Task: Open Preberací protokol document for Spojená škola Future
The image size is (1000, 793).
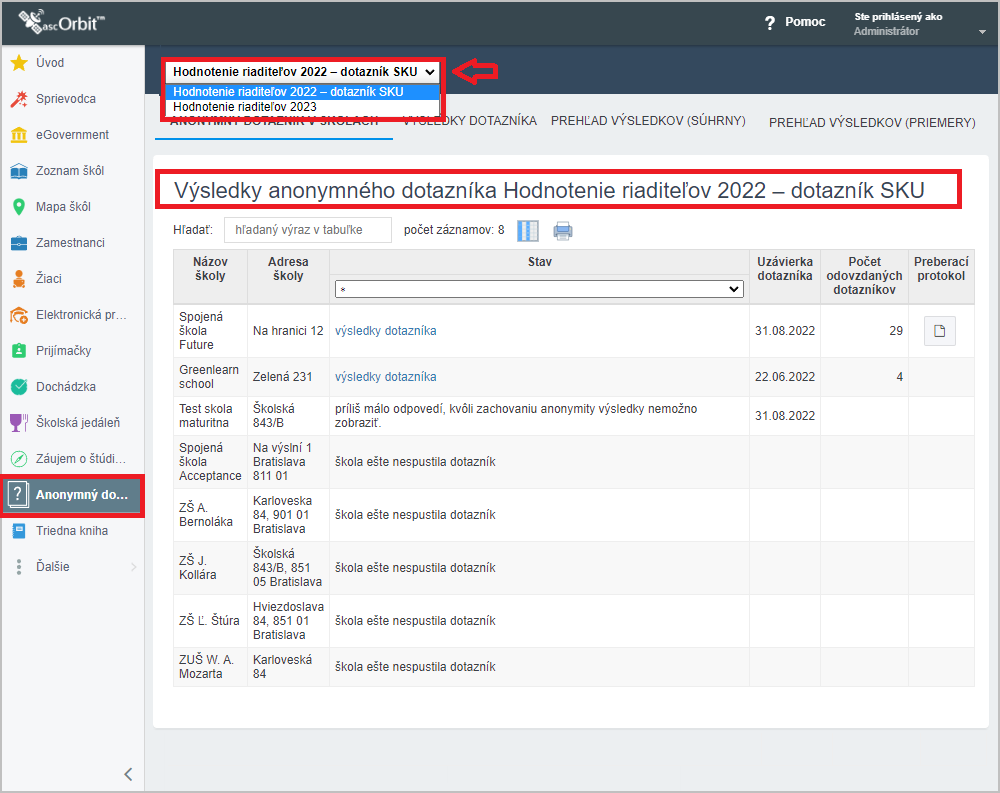Action: pos(939,331)
